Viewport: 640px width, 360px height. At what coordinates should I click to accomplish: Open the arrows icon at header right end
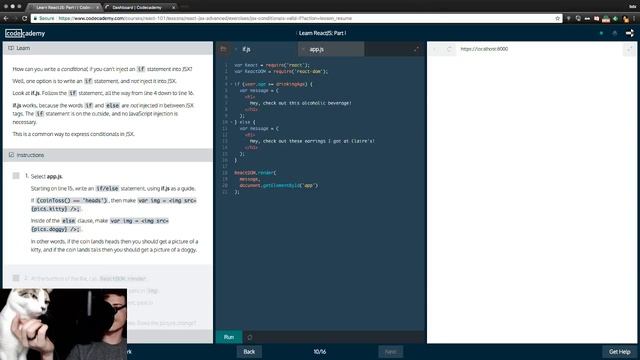(630, 33)
